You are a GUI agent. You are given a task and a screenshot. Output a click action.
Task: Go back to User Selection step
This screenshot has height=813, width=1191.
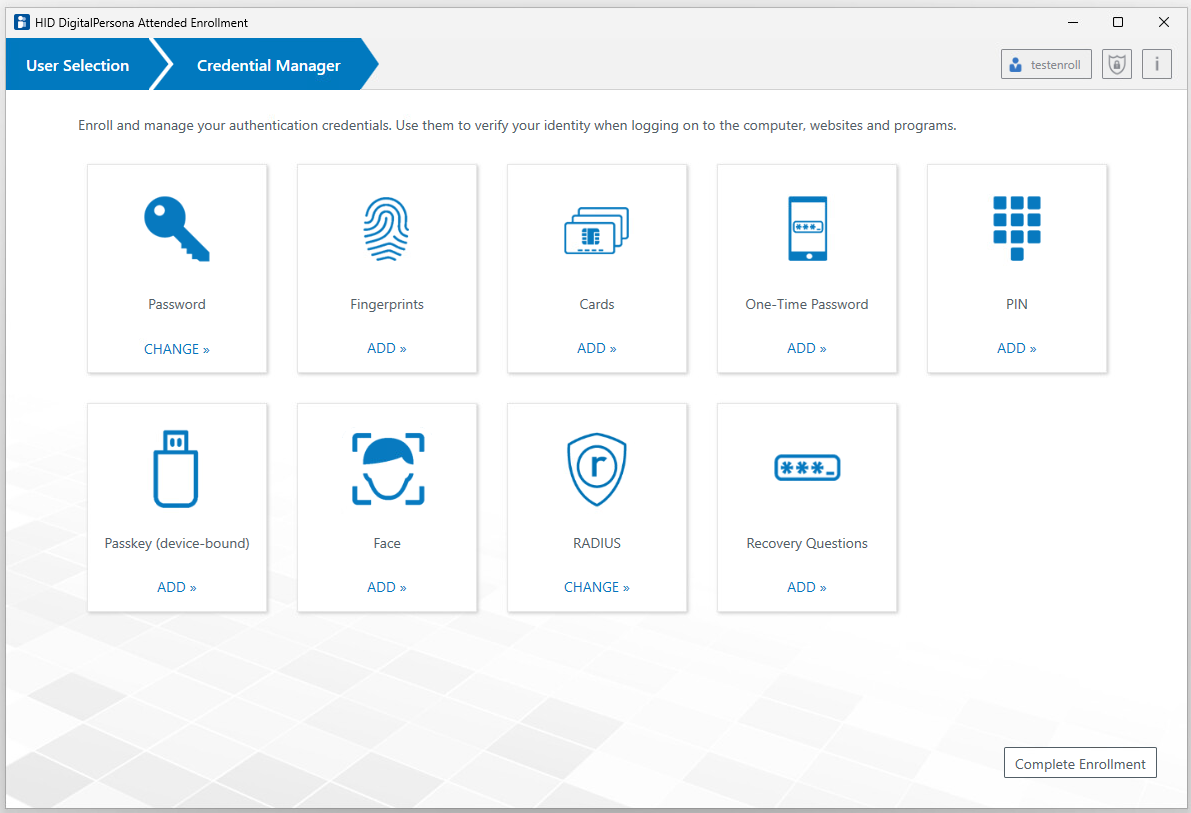(78, 66)
